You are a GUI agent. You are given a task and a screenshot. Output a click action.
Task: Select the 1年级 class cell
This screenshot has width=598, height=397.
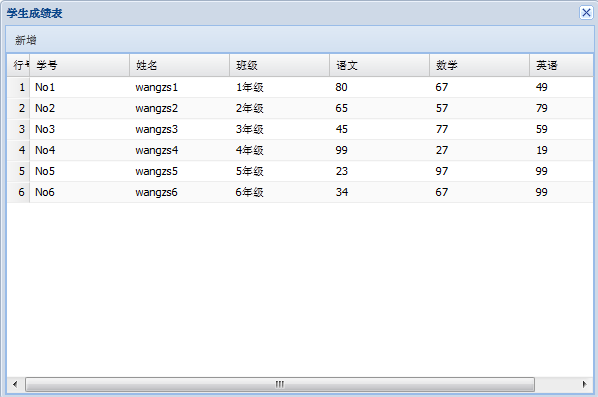click(x=280, y=87)
